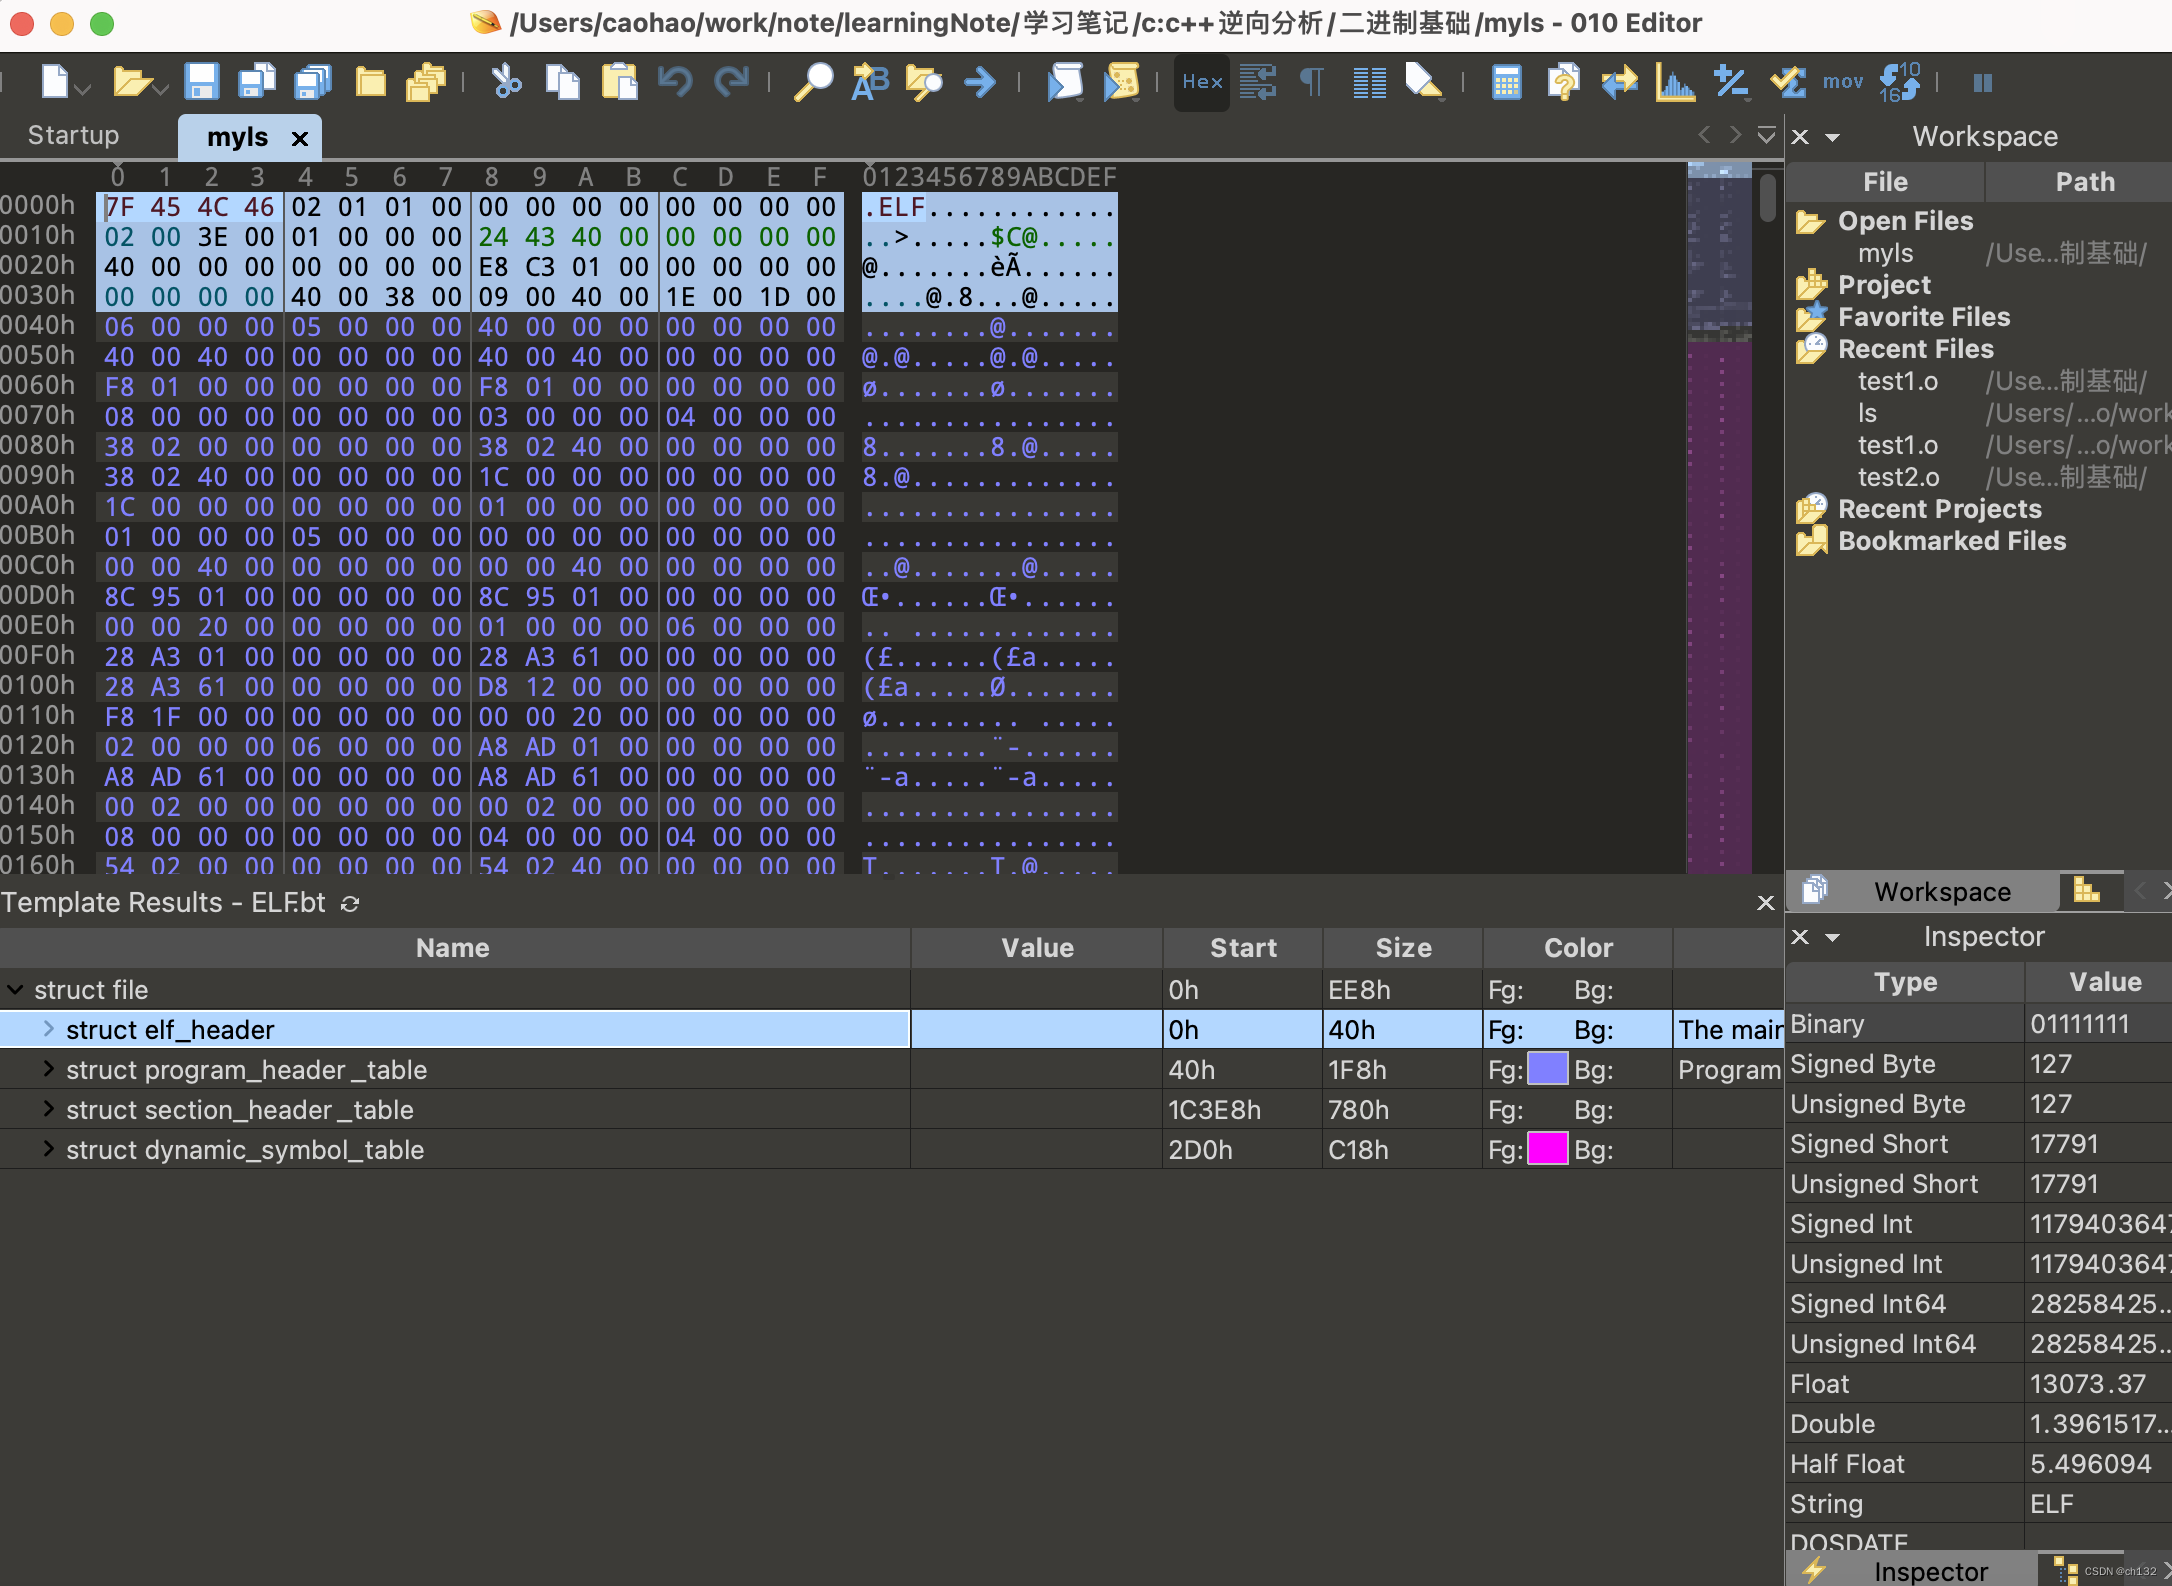Image resolution: width=2172 pixels, height=1586 pixels.
Task: Click the base converter 10/16 icon
Action: tap(1899, 82)
